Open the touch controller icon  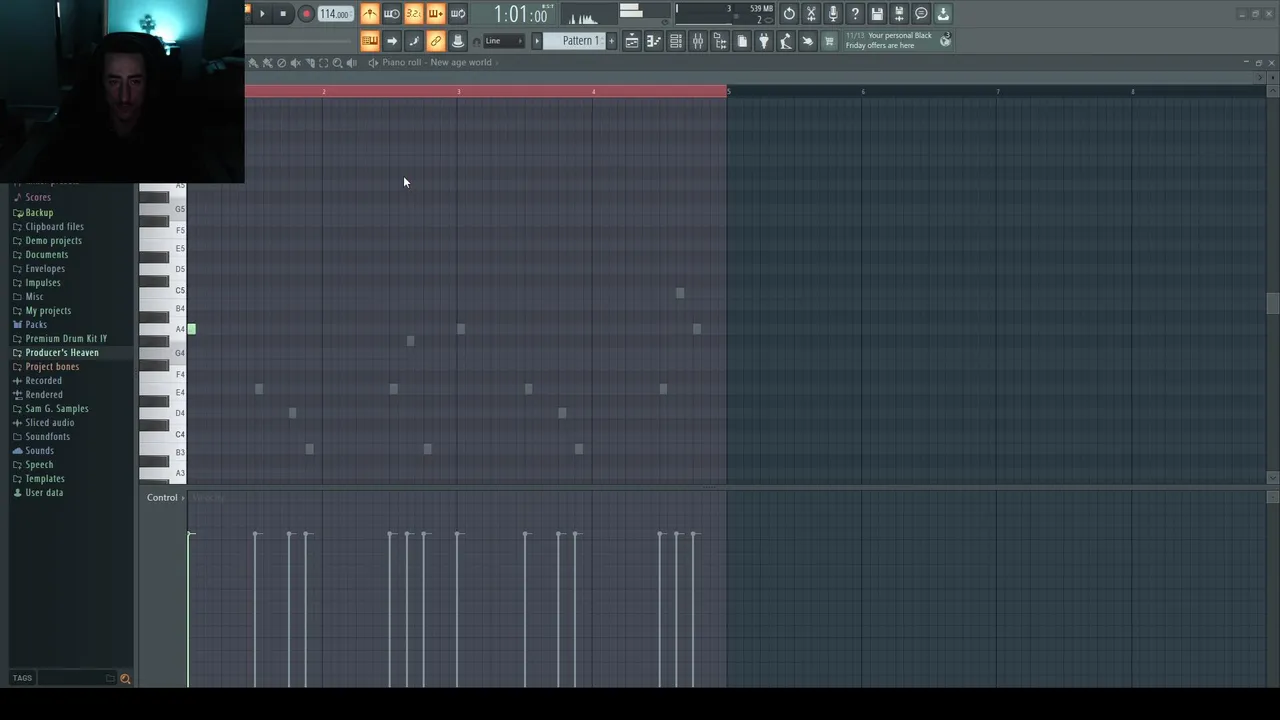click(807, 41)
